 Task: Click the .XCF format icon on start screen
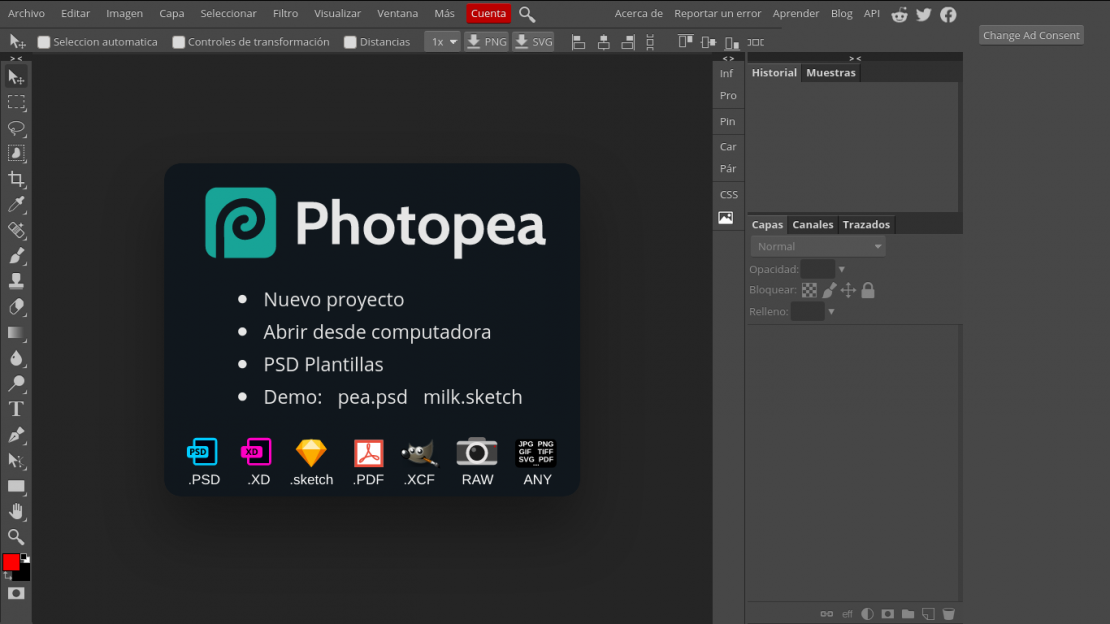[419, 453]
